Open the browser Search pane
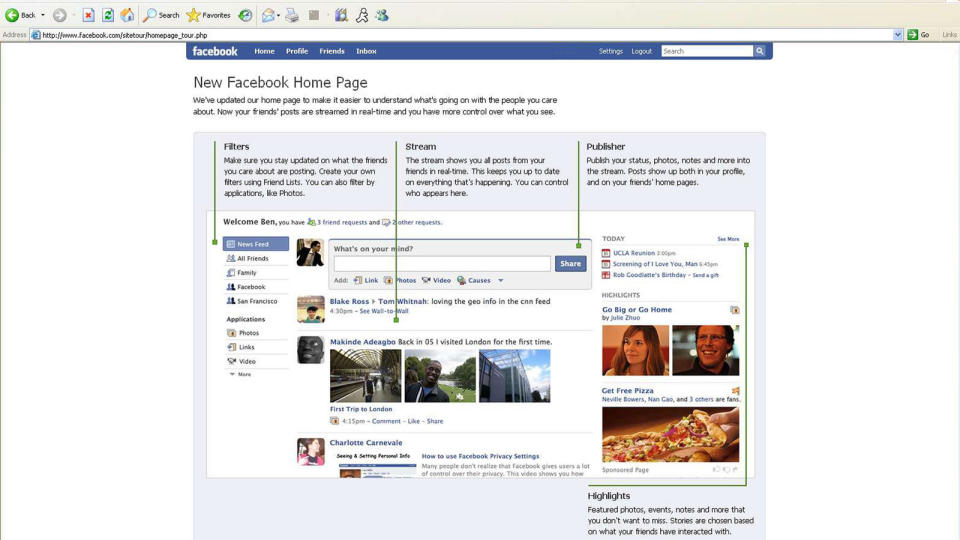Screen dimensions: 960x540 pyautogui.click(x=162, y=15)
